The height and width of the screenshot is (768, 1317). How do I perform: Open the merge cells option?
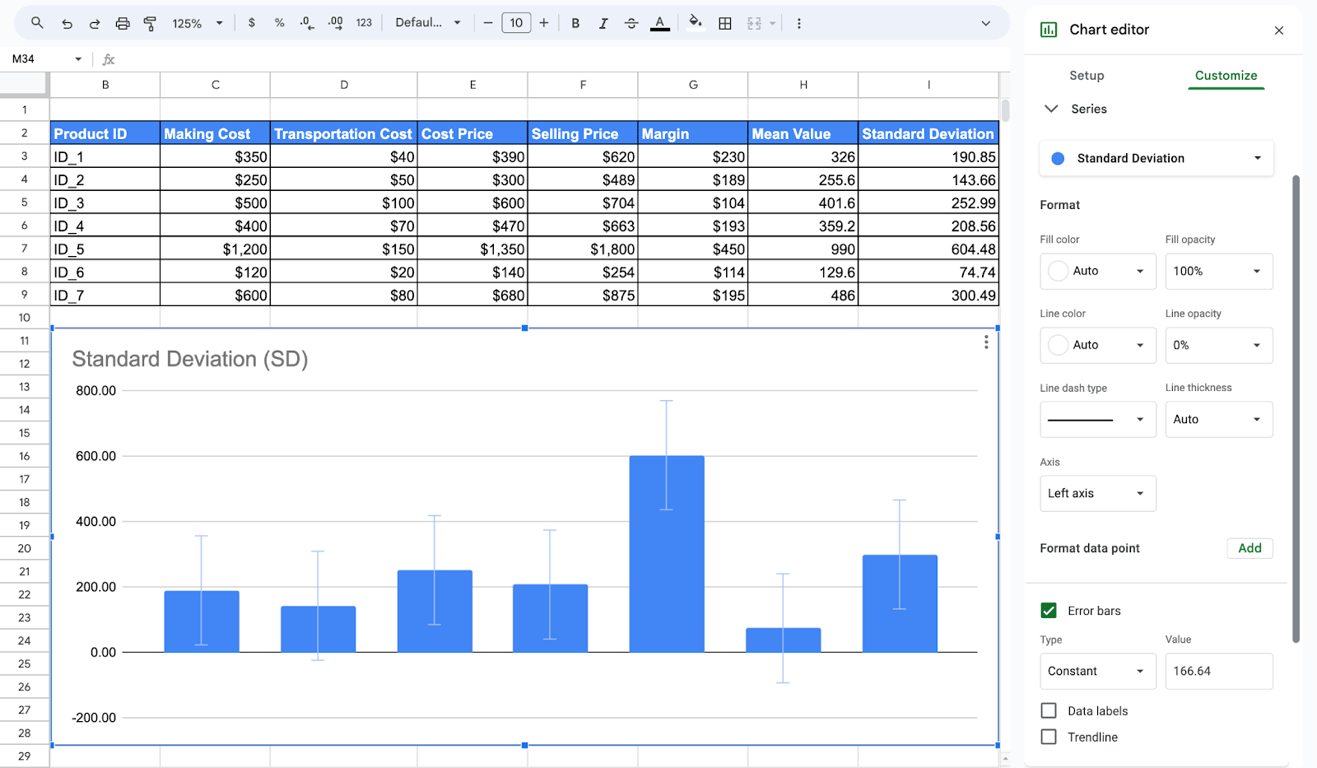tap(754, 23)
